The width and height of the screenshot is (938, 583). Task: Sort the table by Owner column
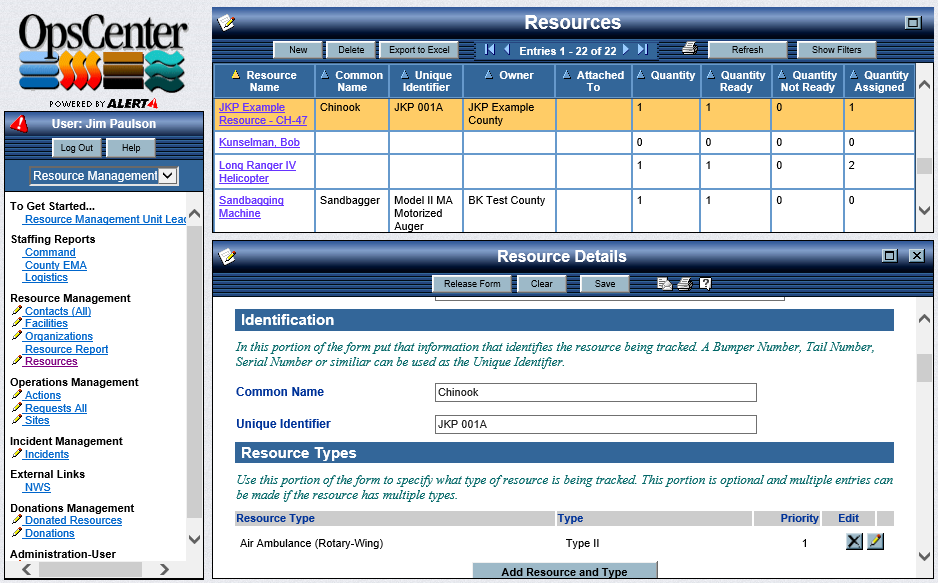click(x=509, y=75)
